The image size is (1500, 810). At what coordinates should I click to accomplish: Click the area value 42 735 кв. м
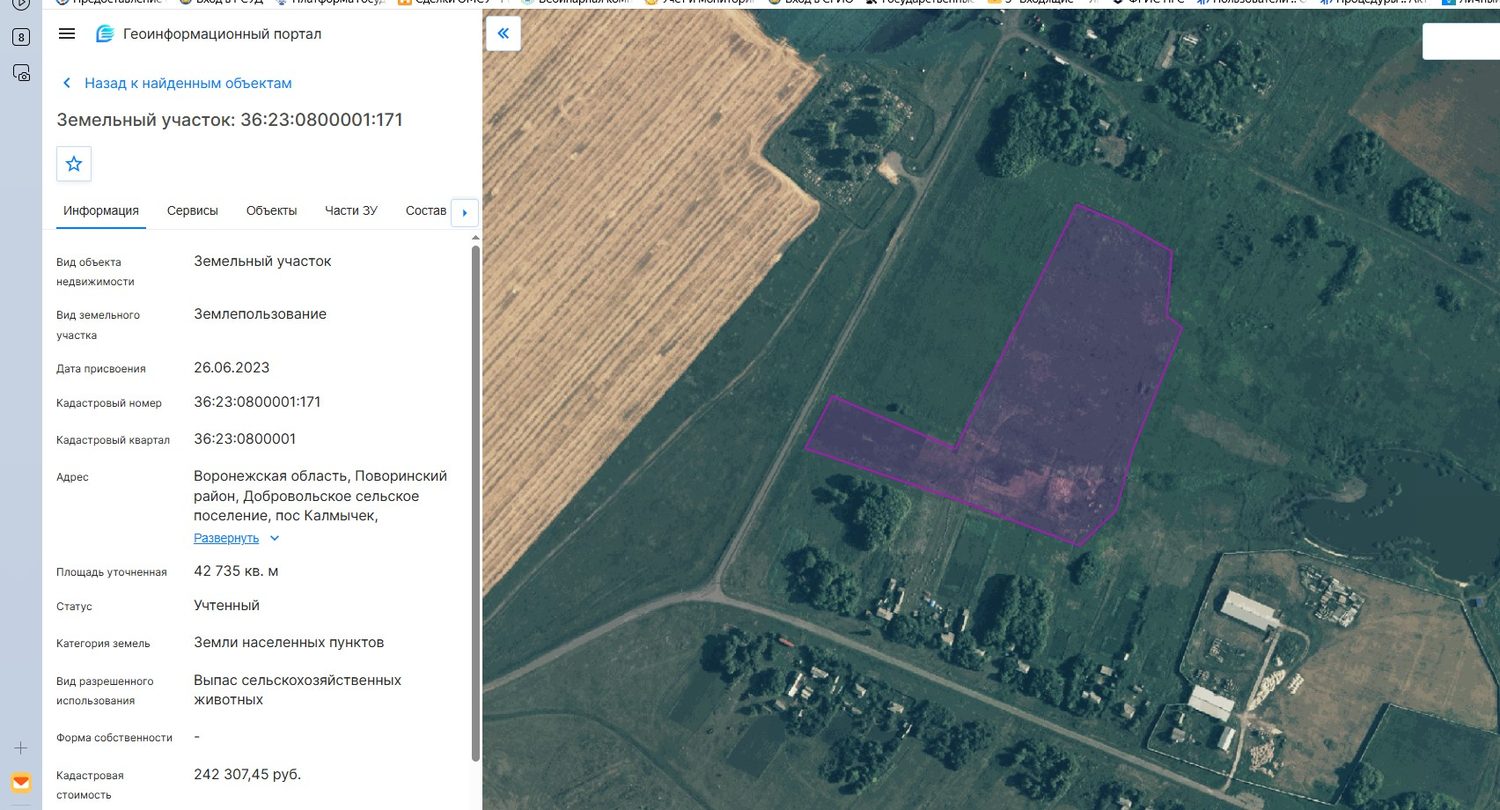click(236, 571)
